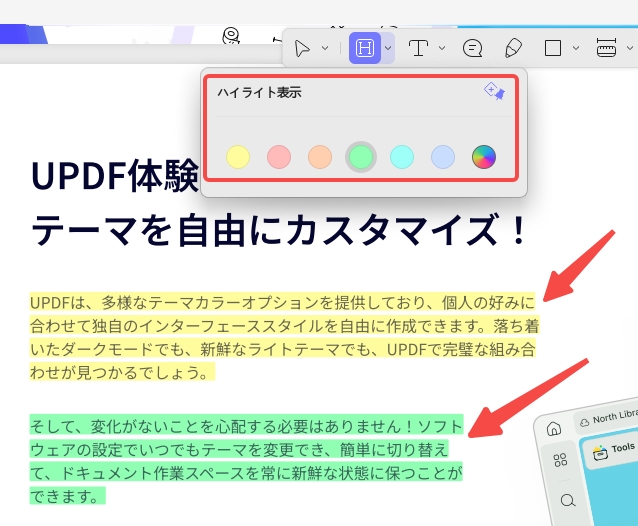
Task: Select the cursor pointer tool
Action: [302, 48]
